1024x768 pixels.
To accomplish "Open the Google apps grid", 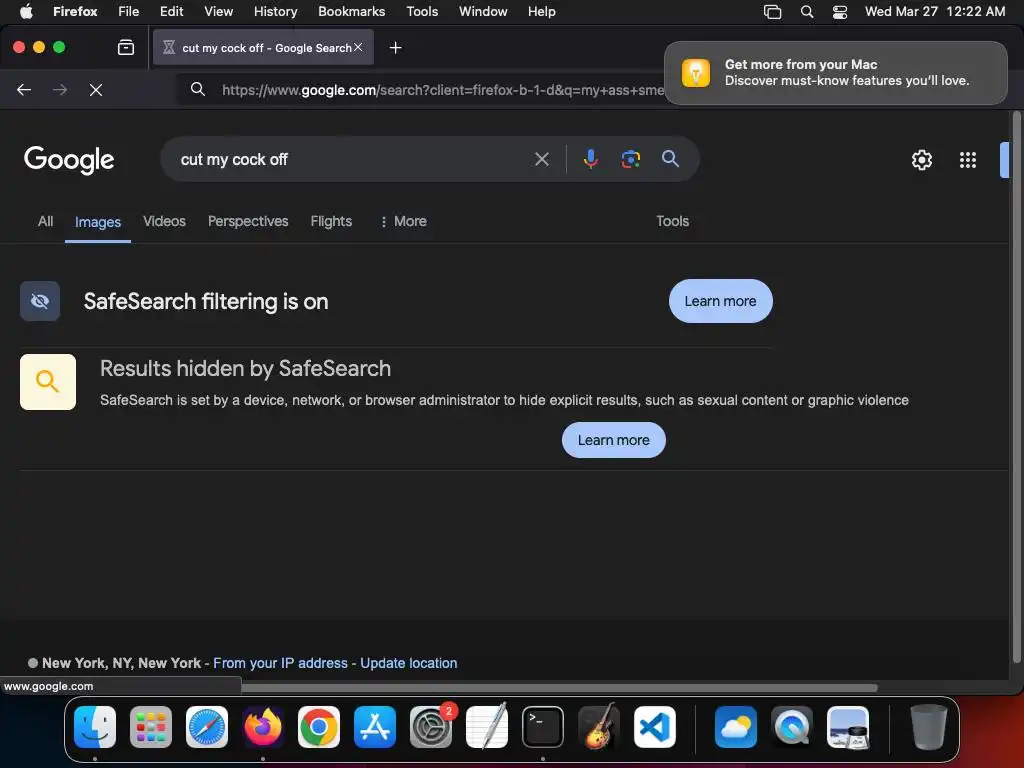I will pyautogui.click(x=967, y=160).
